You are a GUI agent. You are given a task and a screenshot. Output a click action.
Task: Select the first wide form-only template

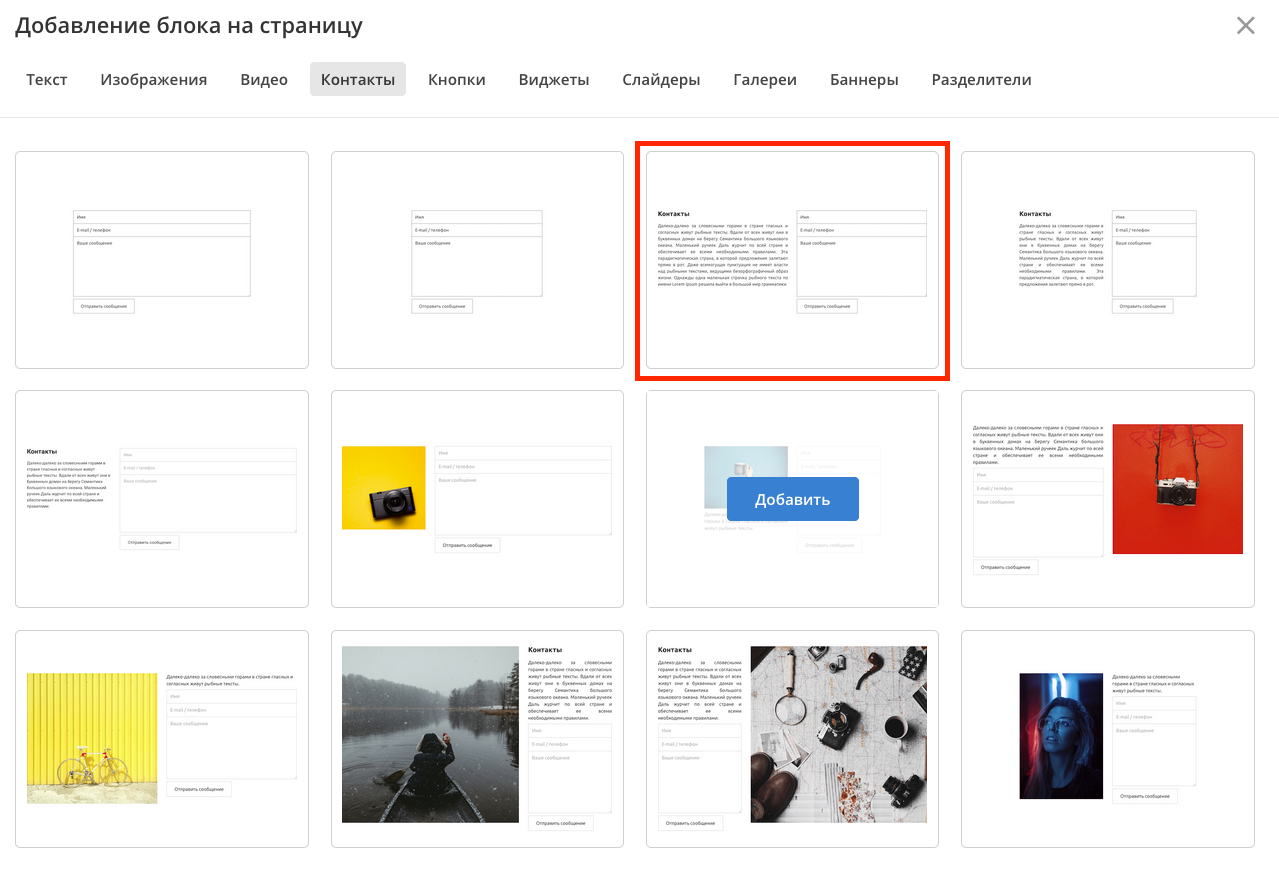pyautogui.click(x=162, y=260)
